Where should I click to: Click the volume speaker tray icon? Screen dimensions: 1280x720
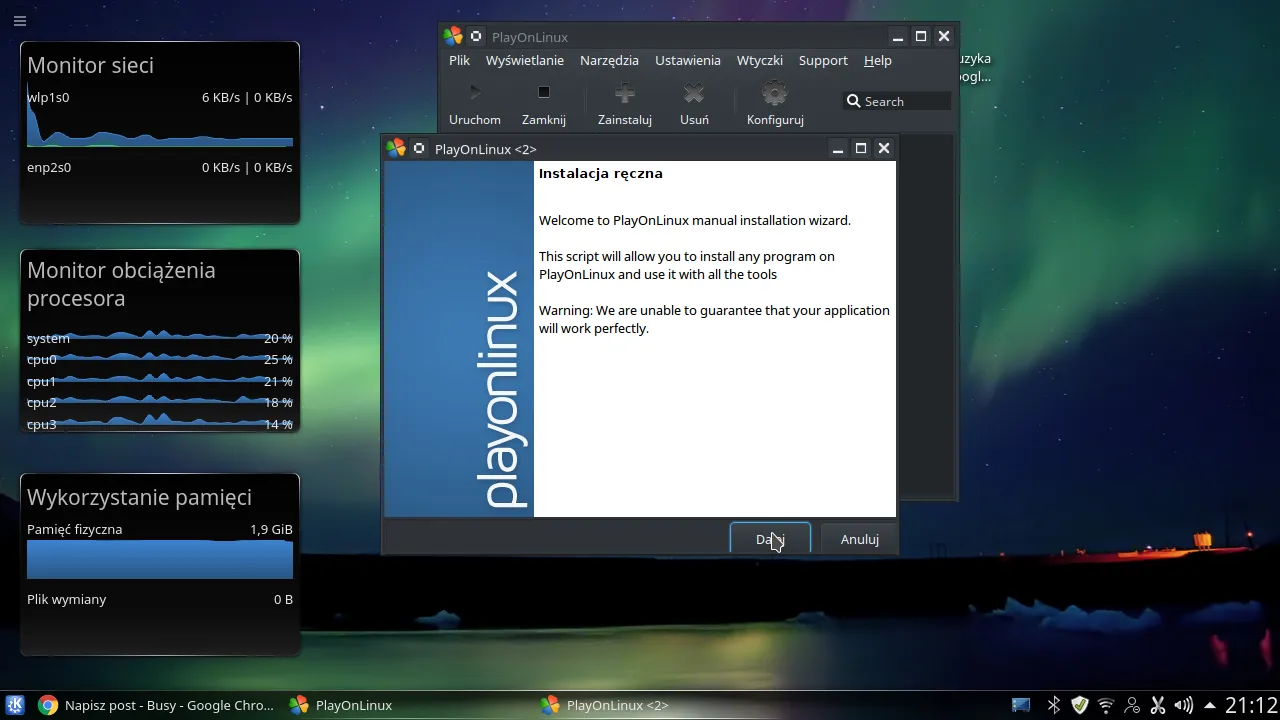click(x=1184, y=705)
